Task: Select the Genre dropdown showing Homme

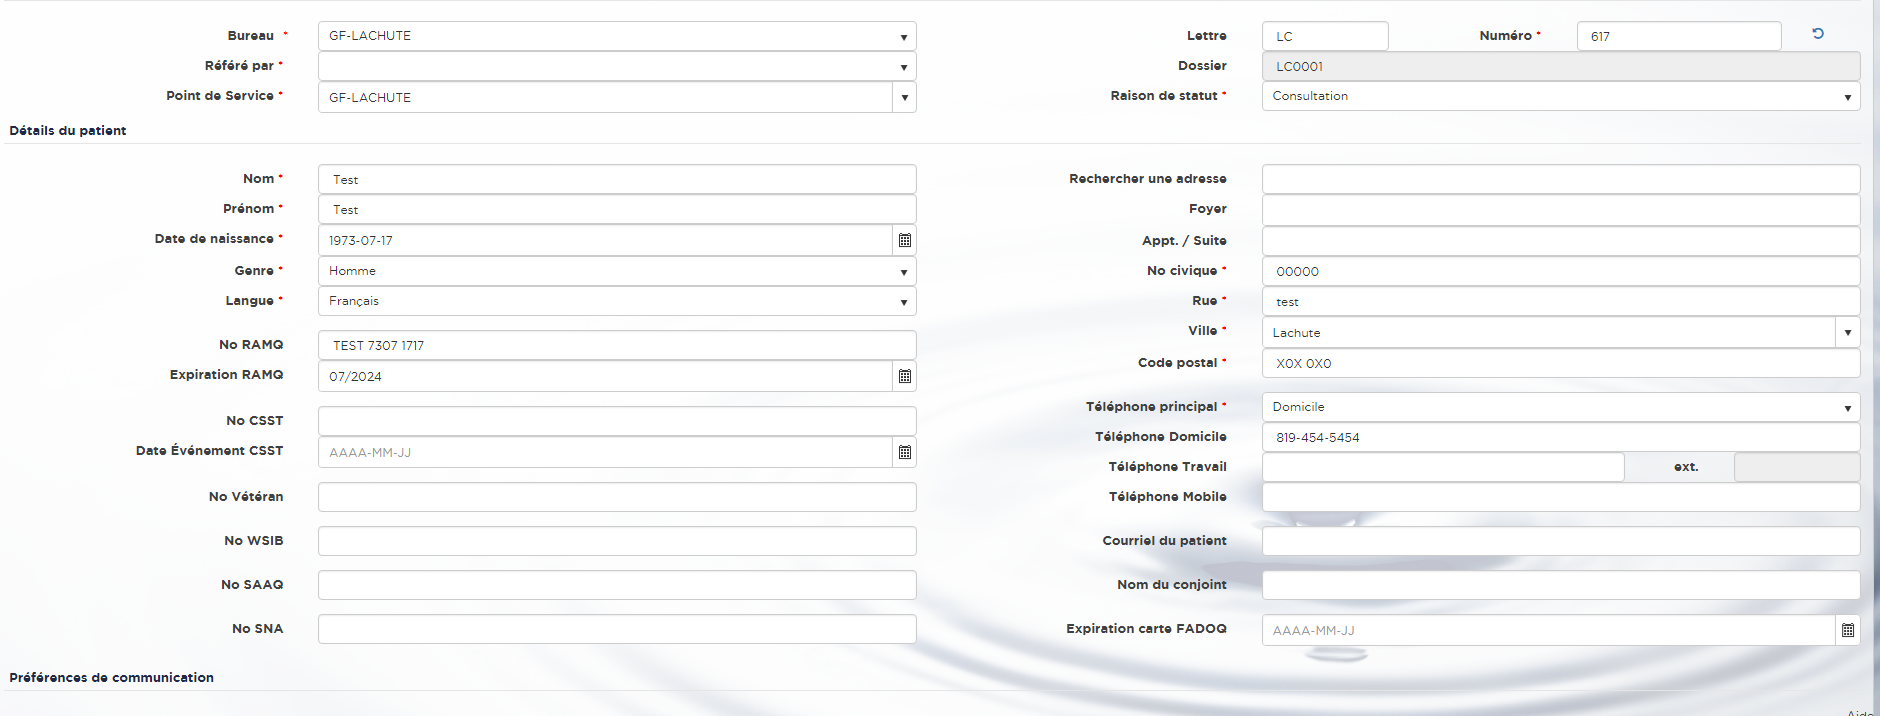Action: click(x=616, y=271)
